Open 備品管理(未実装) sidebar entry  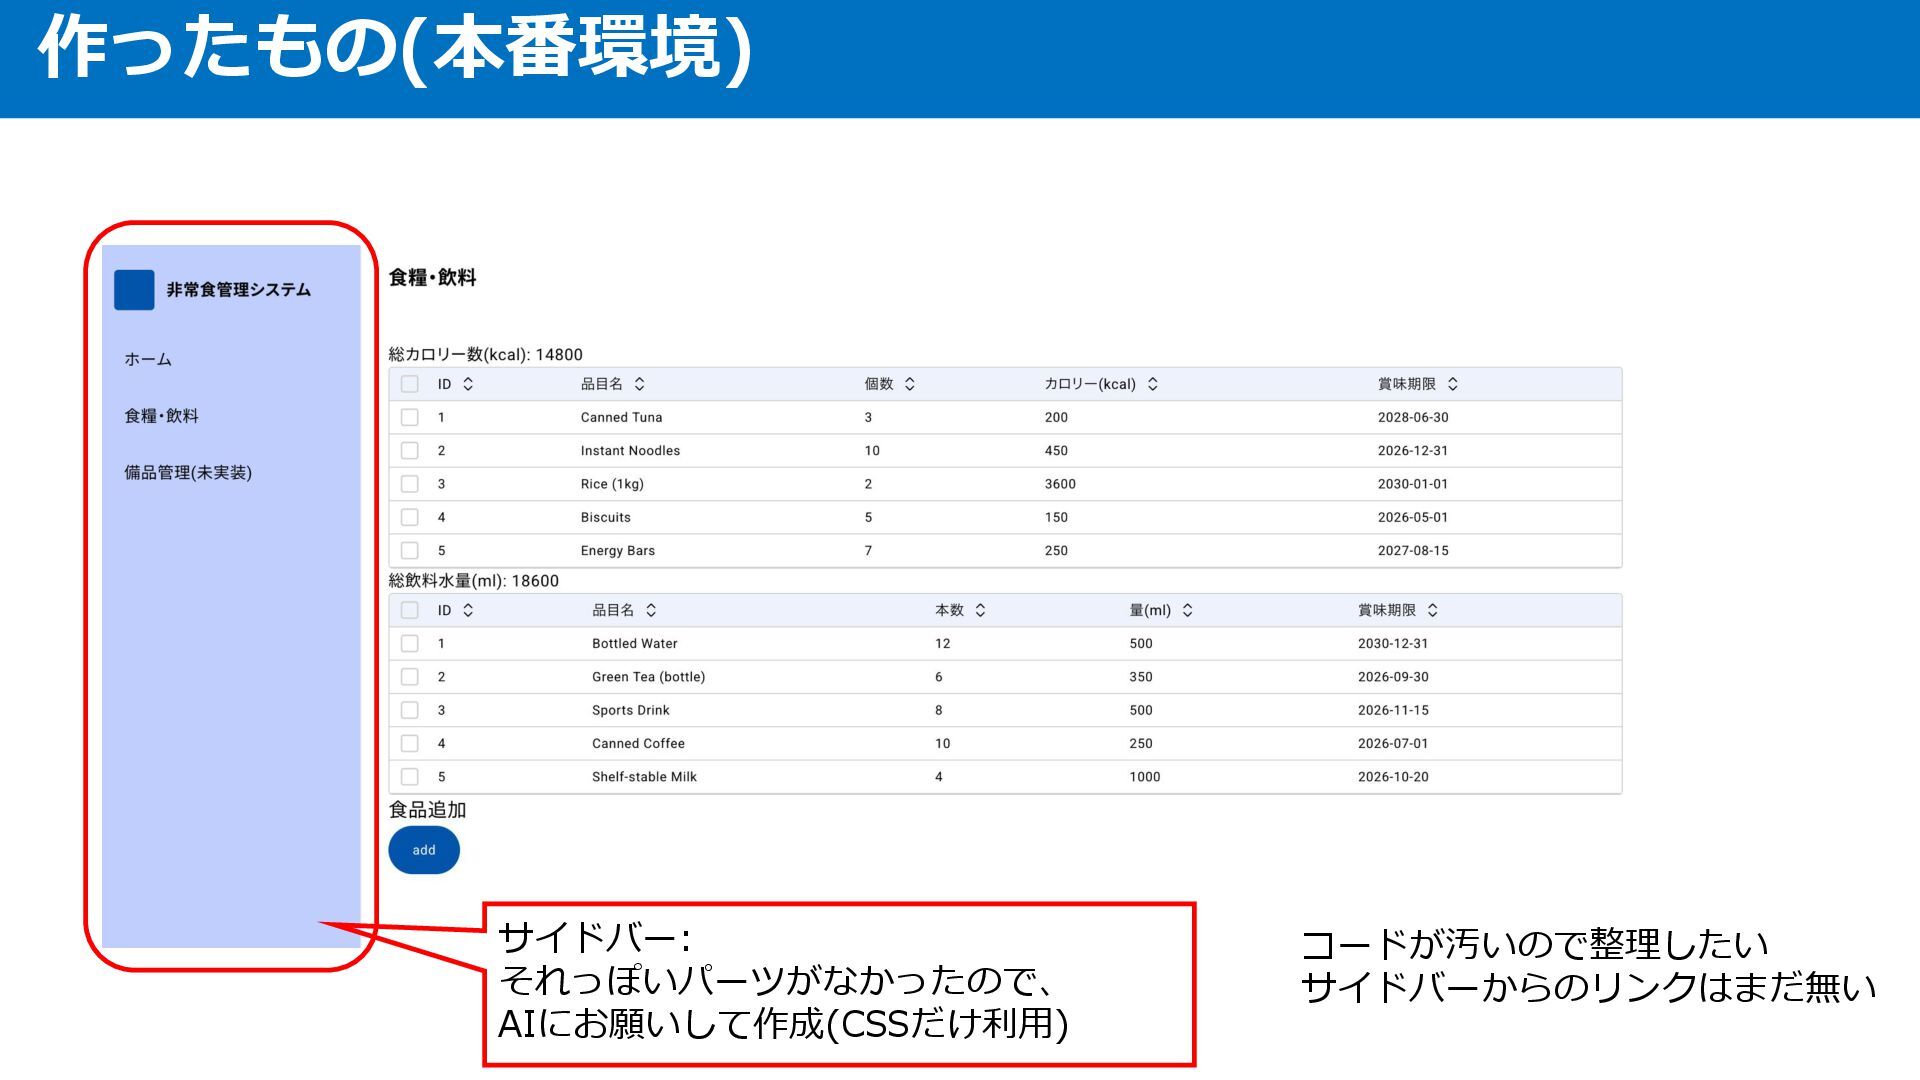pyautogui.click(x=188, y=473)
